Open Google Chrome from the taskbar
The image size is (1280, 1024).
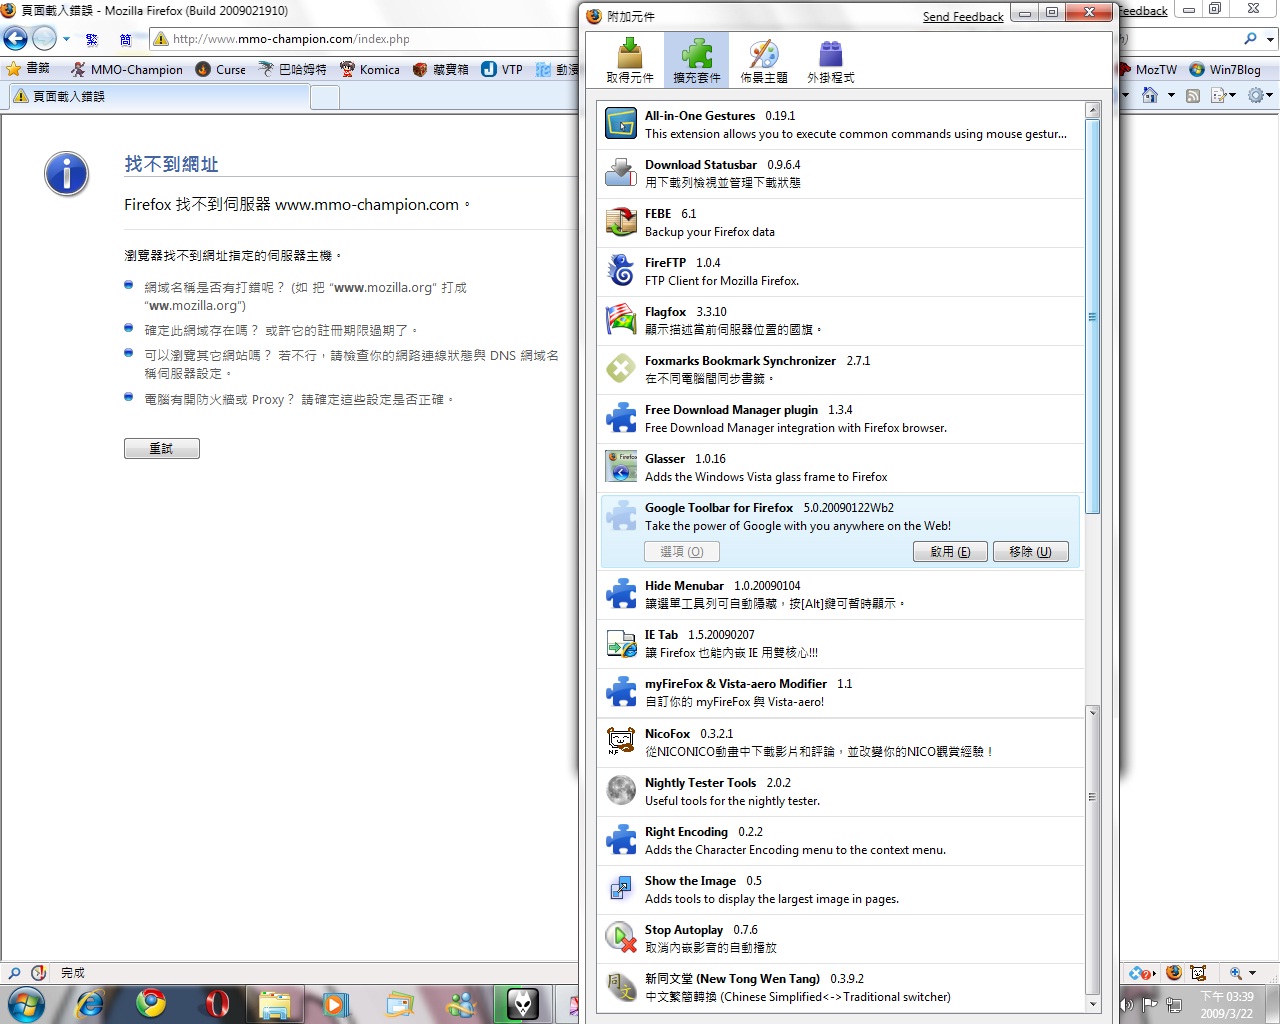(x=151, y=1003)
